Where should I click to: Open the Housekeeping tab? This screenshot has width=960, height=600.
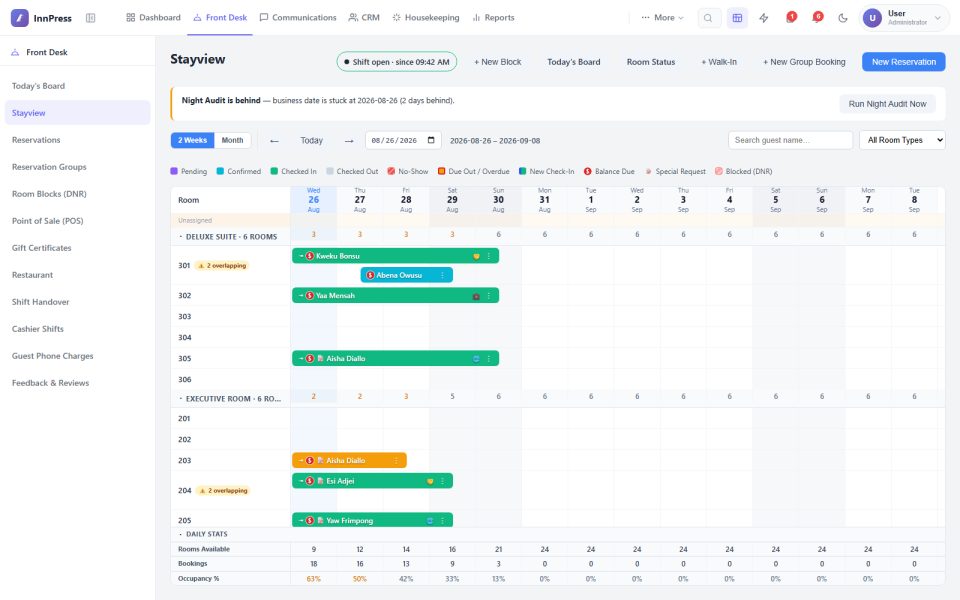426,18
